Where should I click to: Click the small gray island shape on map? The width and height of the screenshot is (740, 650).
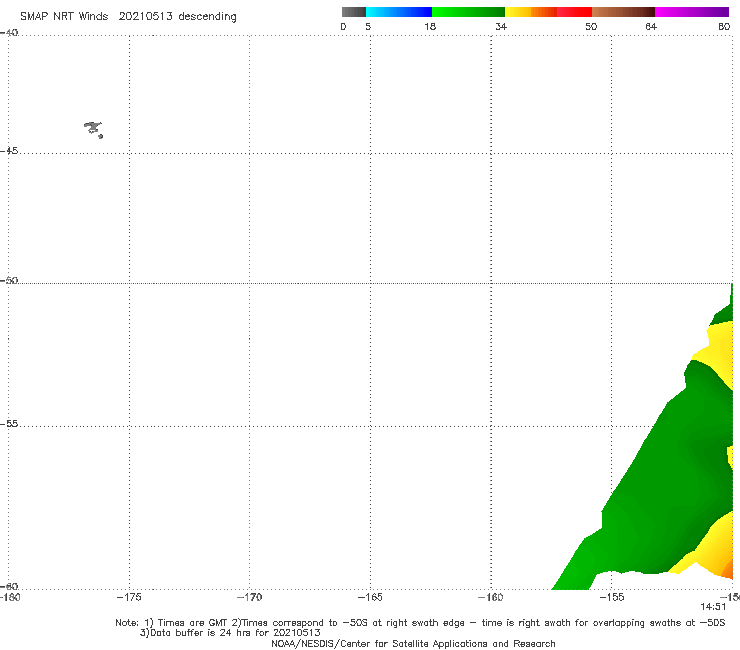(x=93, y=129)
